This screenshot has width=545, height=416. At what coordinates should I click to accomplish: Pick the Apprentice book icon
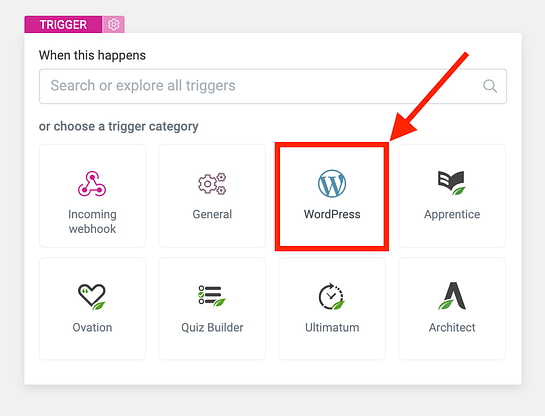point(452,183)
